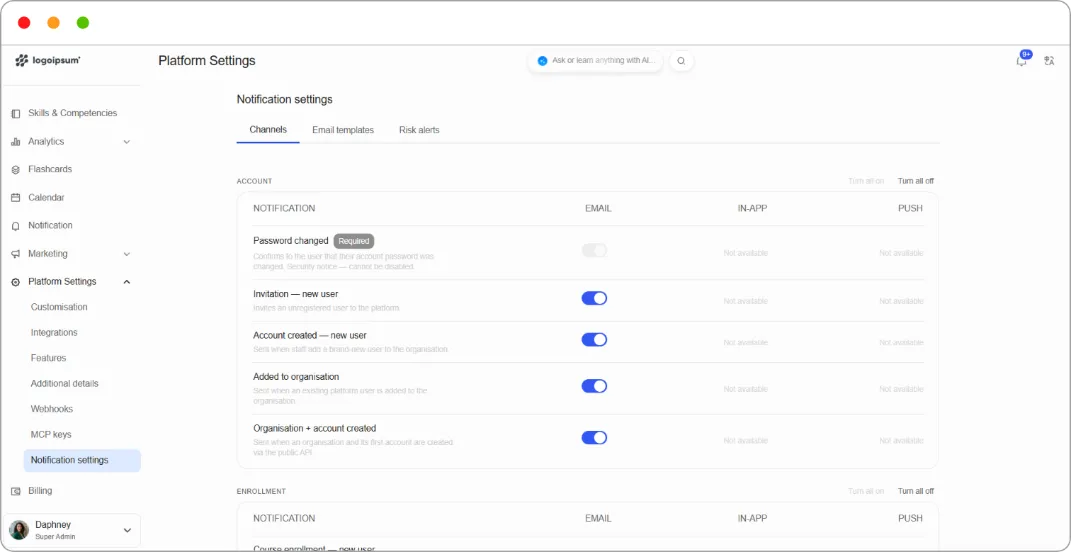Image resolution: width=1071 pixels, height=552 pixels.
Task: Toggle Account created — new user email switch
Action: pos(594,340)
